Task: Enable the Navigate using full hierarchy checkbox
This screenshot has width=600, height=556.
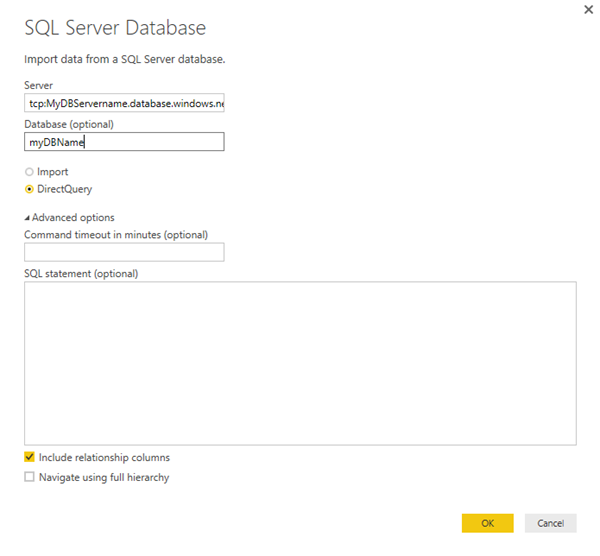Action: pos(29,477)
